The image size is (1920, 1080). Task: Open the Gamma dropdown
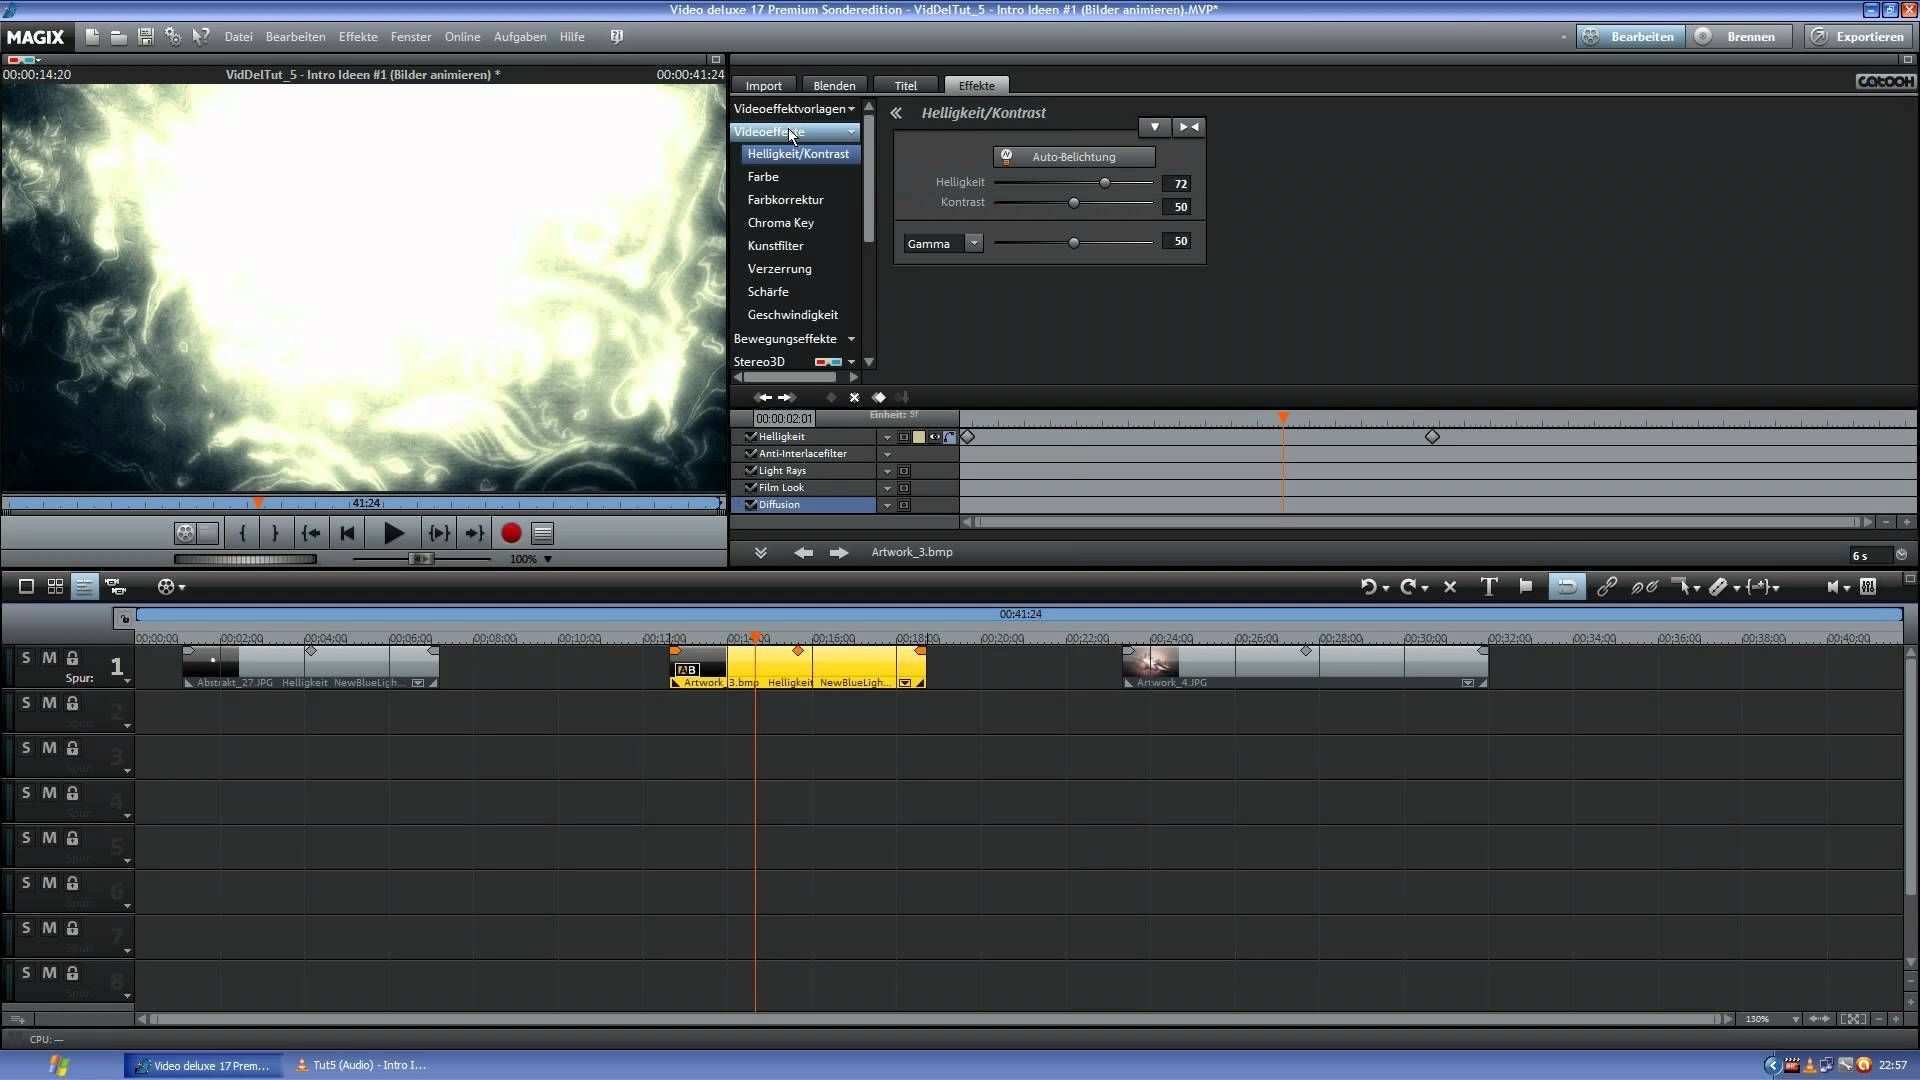[x=973, y=243]
